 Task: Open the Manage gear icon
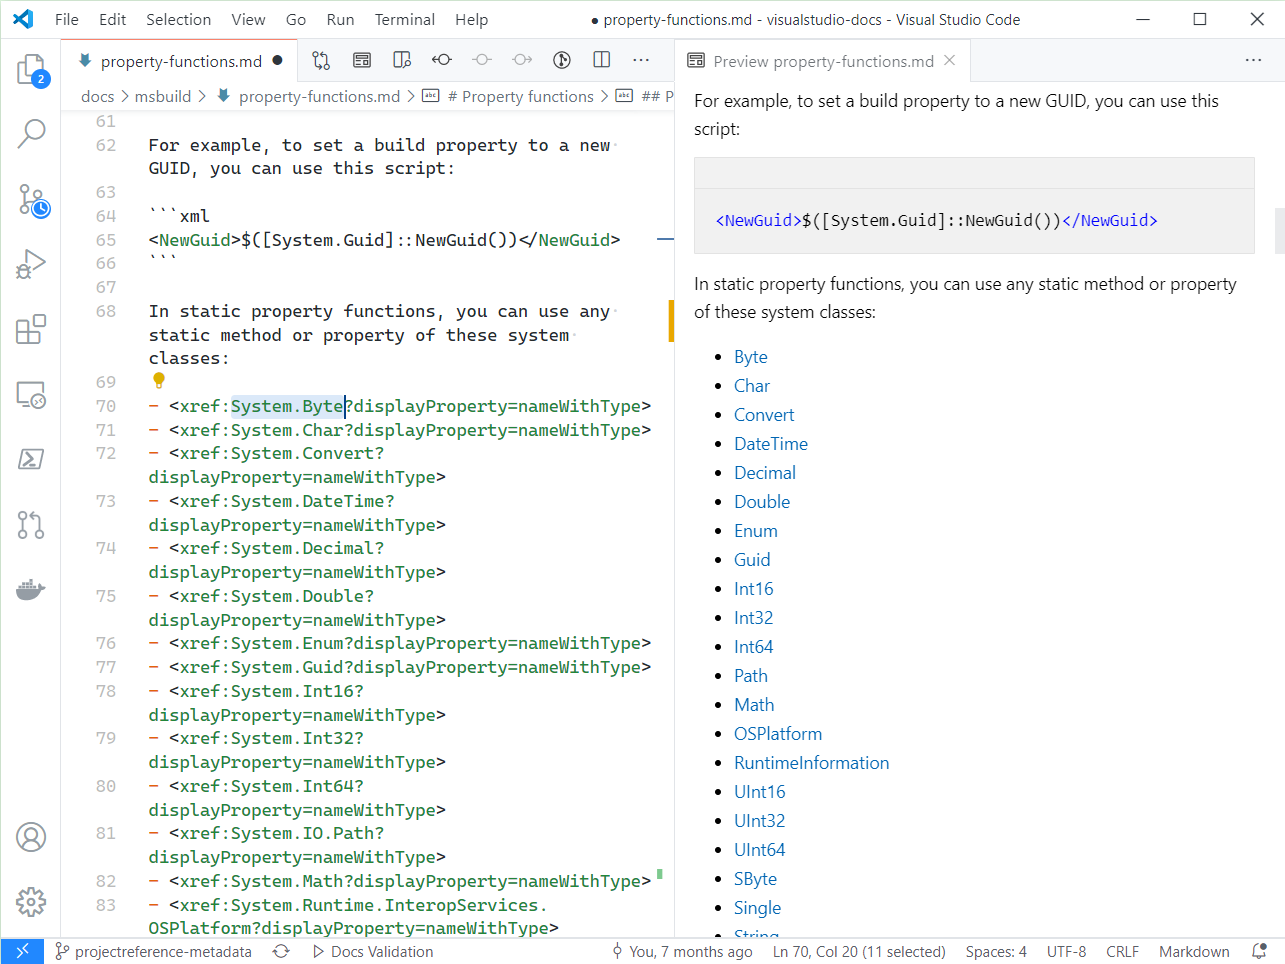(x=31, y=902)
